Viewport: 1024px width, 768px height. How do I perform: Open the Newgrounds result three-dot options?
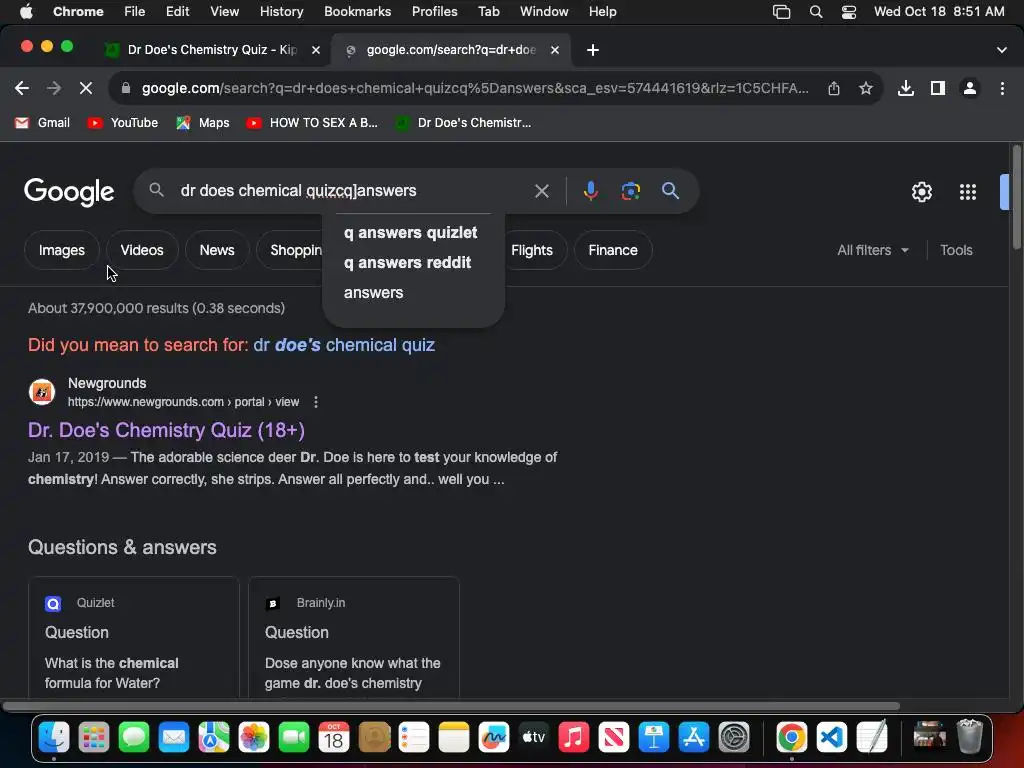[316, 402]
